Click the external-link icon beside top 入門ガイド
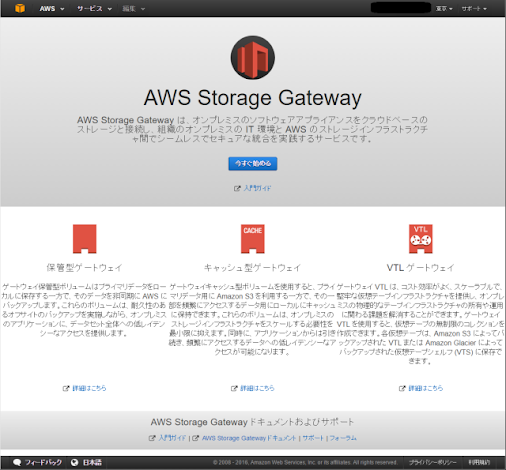Screen dimensions: 506x470 (x=237, y=189)
